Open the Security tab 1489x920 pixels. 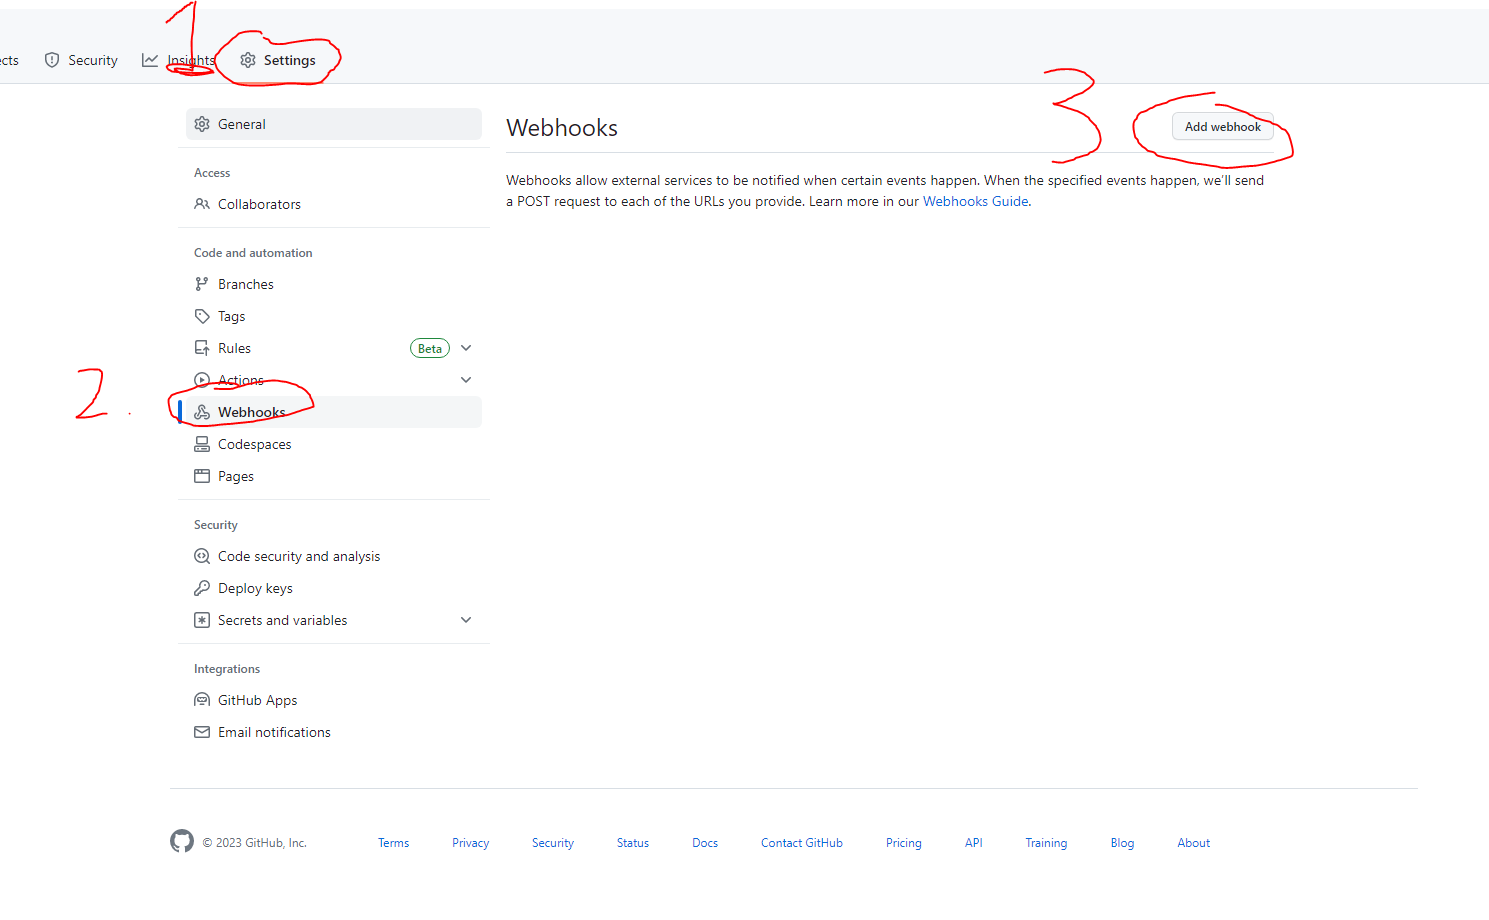[x=81, y=60]
